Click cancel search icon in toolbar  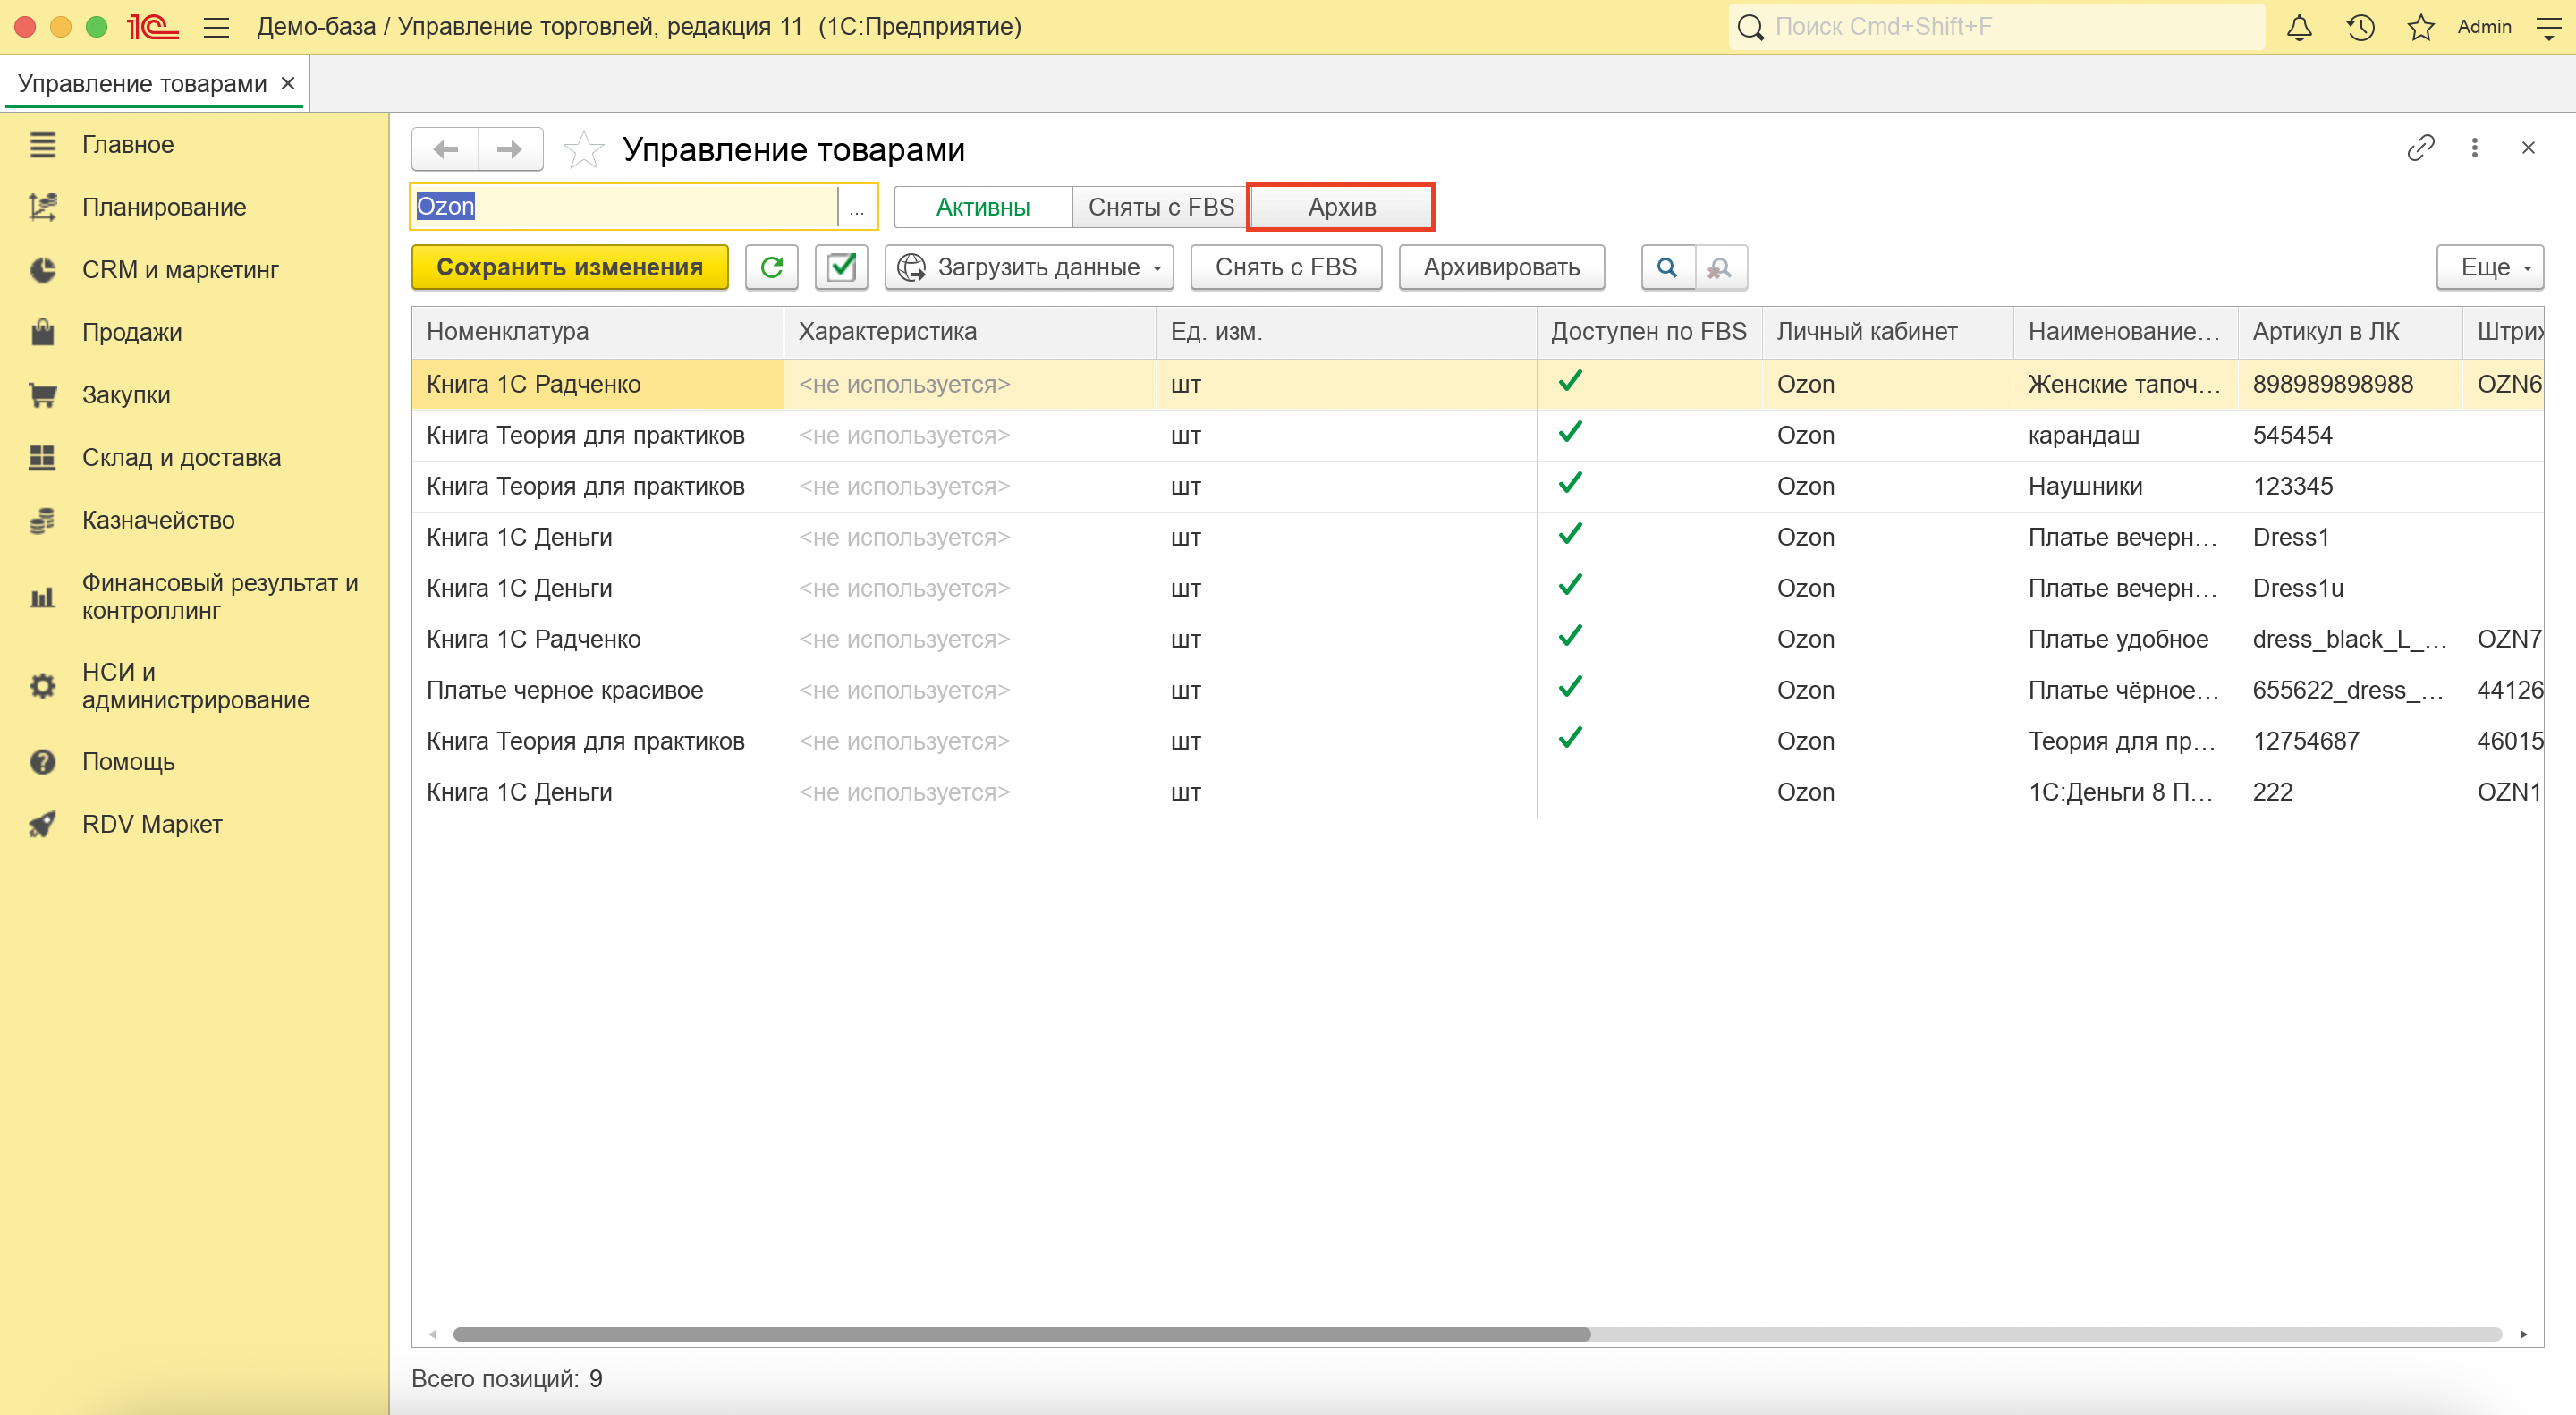click(x=1720, y=267)
